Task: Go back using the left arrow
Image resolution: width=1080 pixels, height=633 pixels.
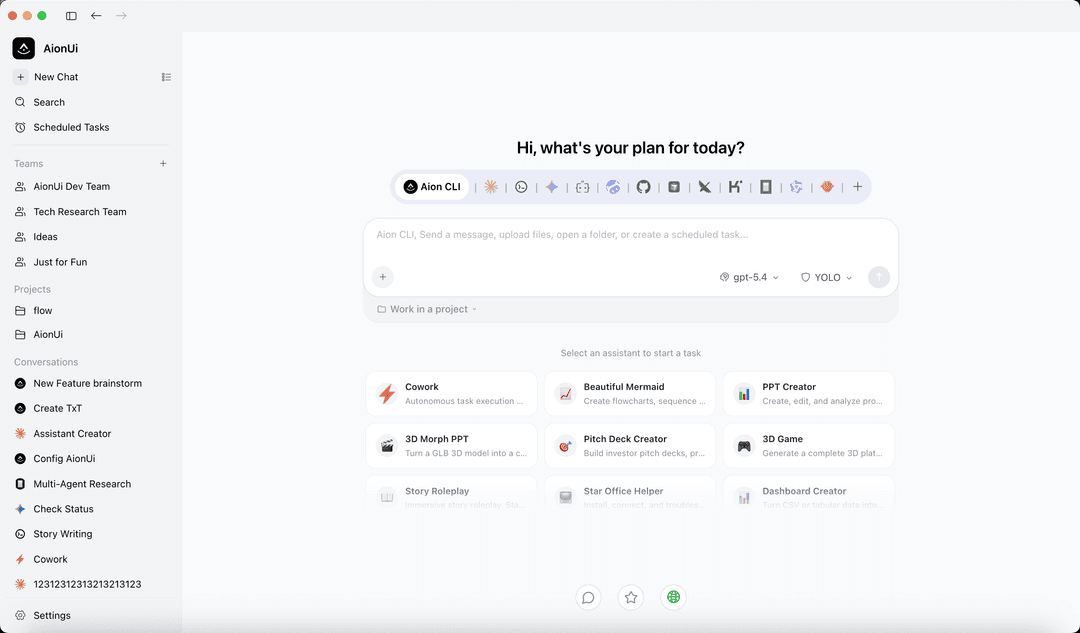Action: [x=96, y=16]
